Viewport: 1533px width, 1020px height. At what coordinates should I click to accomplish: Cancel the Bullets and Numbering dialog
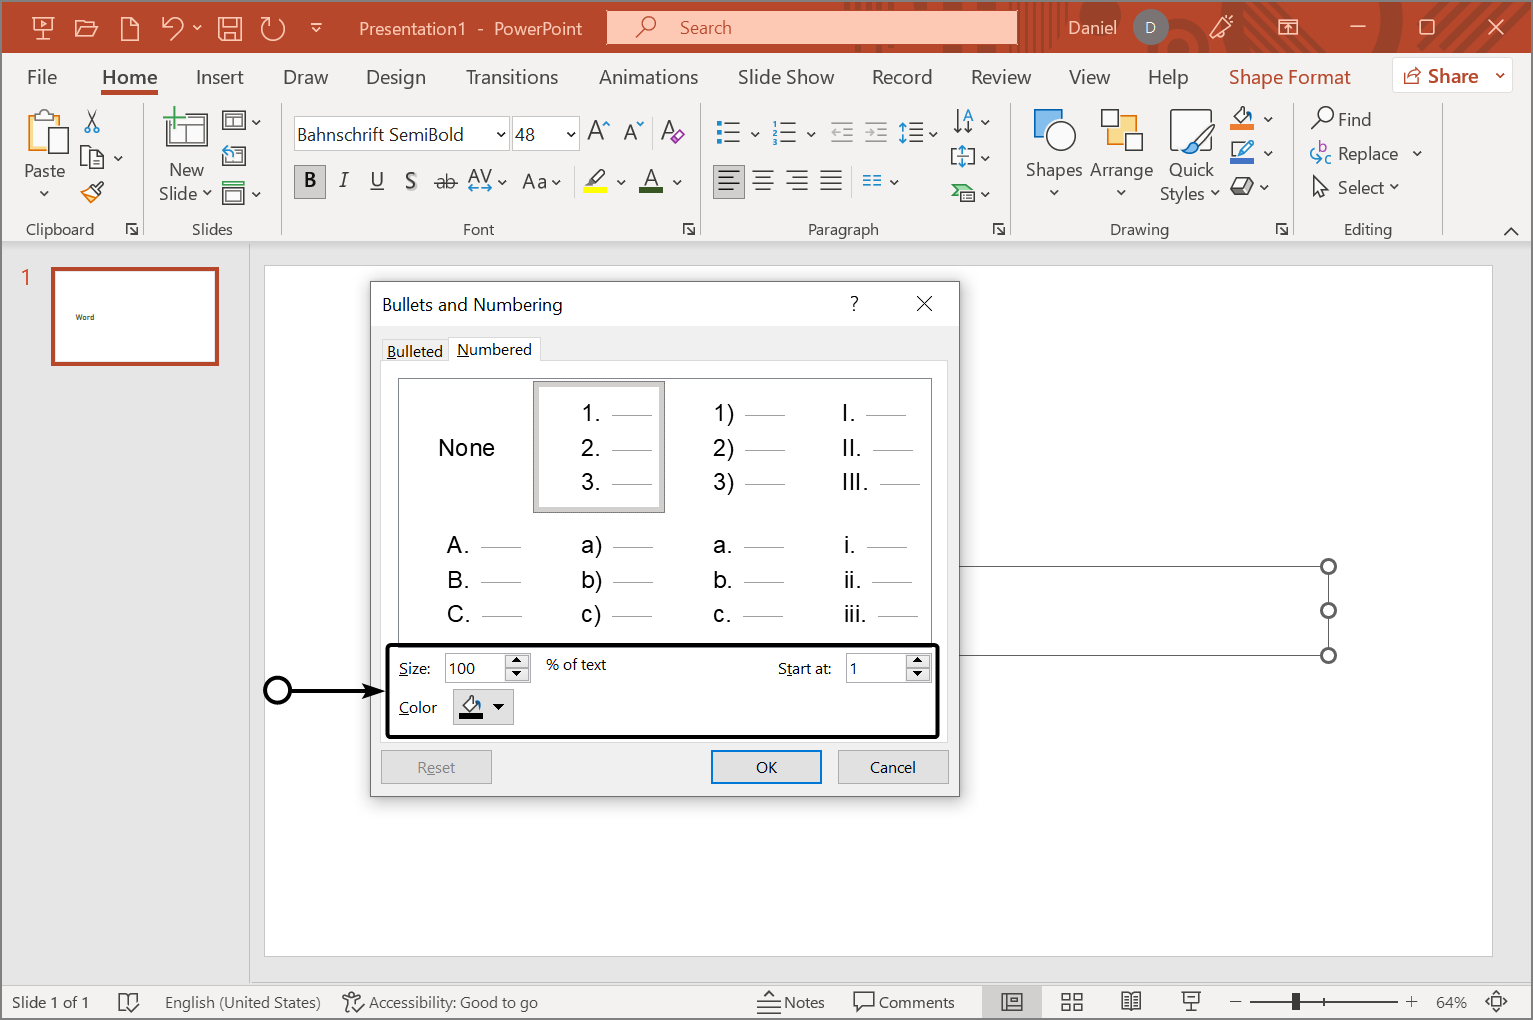[892, 767]
